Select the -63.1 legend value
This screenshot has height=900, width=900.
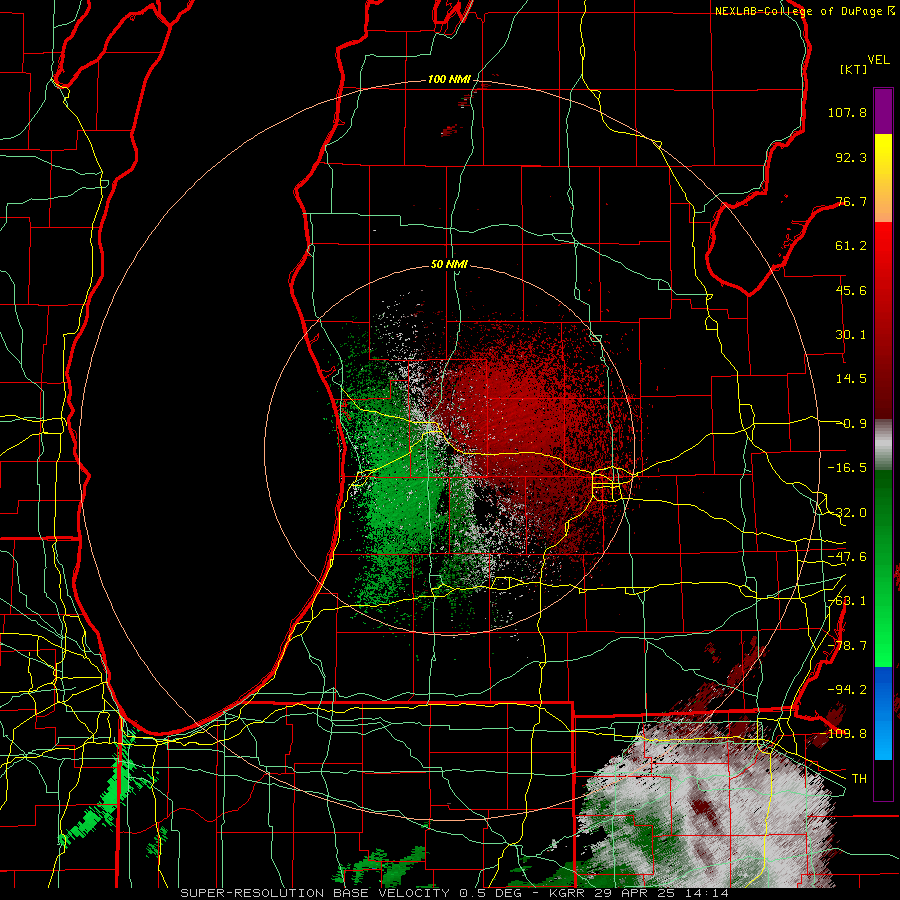(x=847, y=601)
